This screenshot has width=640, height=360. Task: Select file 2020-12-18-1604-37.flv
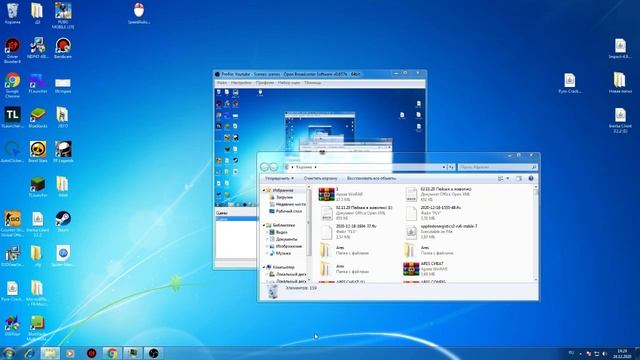click(348, 231)
